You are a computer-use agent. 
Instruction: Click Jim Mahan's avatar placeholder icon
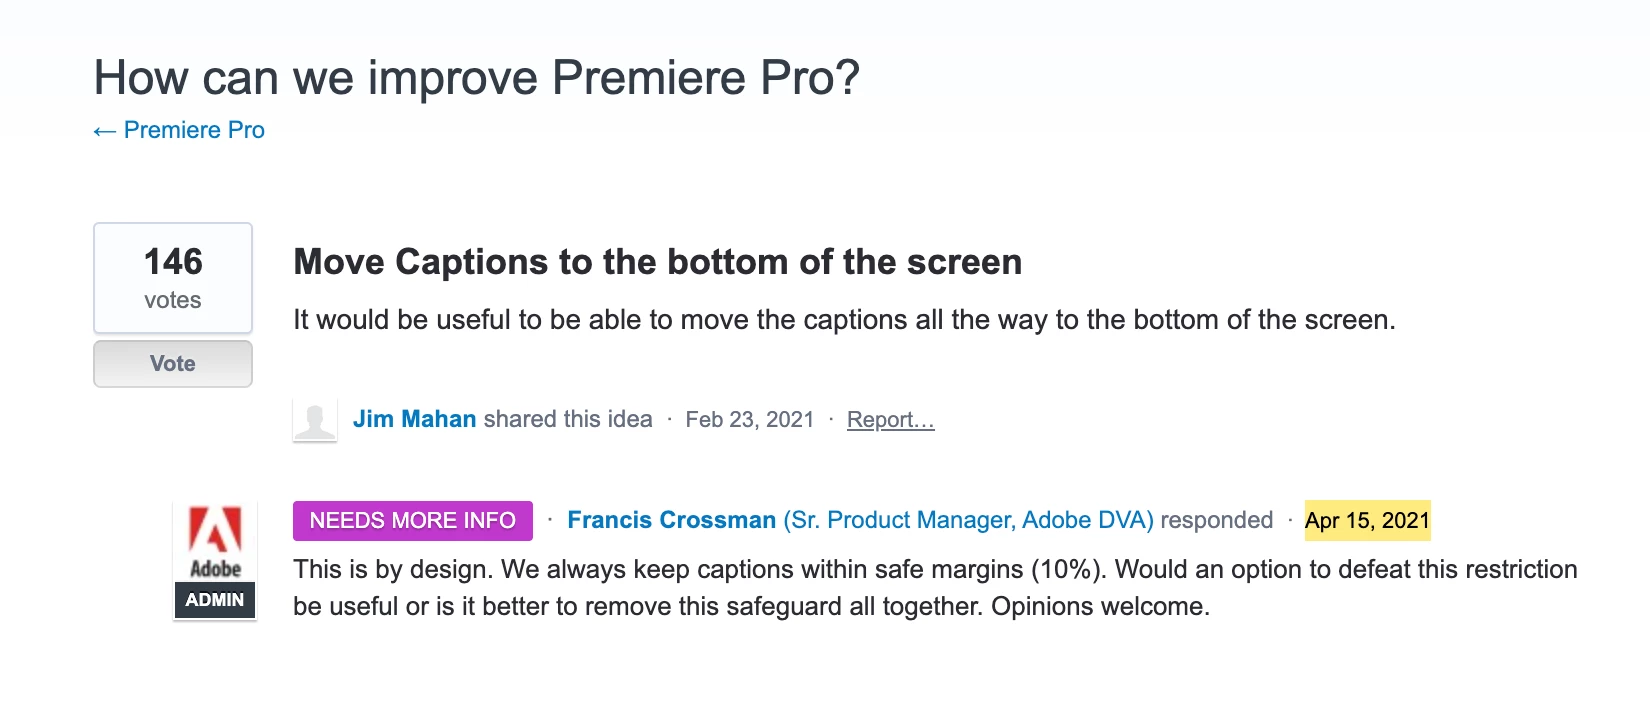315,420
